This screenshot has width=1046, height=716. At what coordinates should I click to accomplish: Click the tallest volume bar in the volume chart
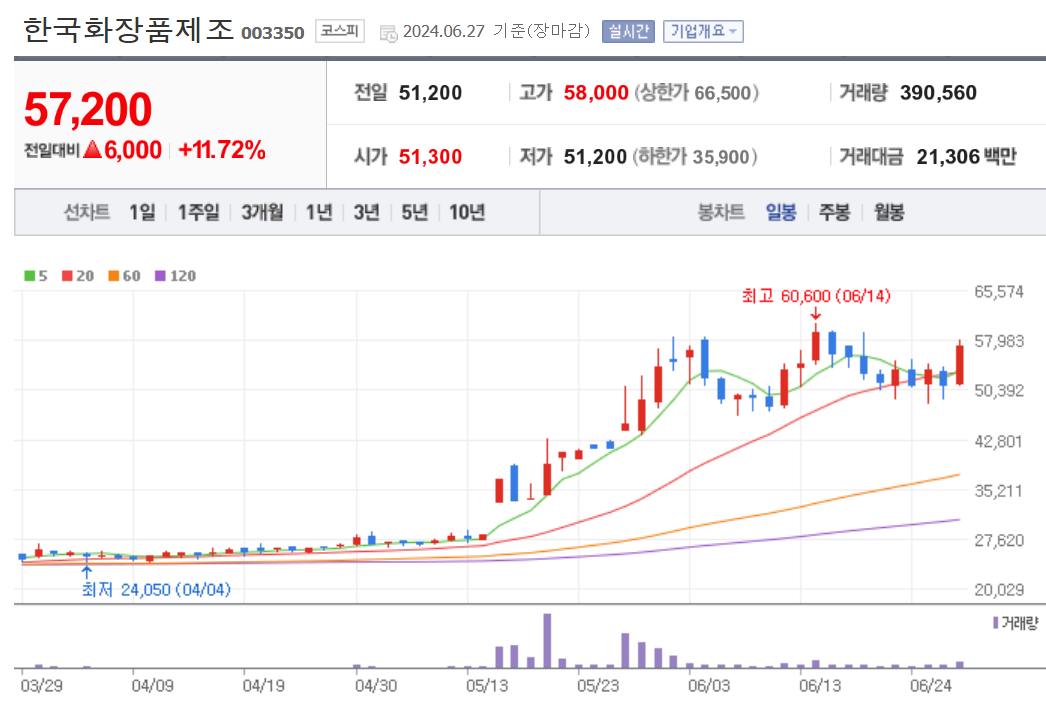tap(547, 641)
